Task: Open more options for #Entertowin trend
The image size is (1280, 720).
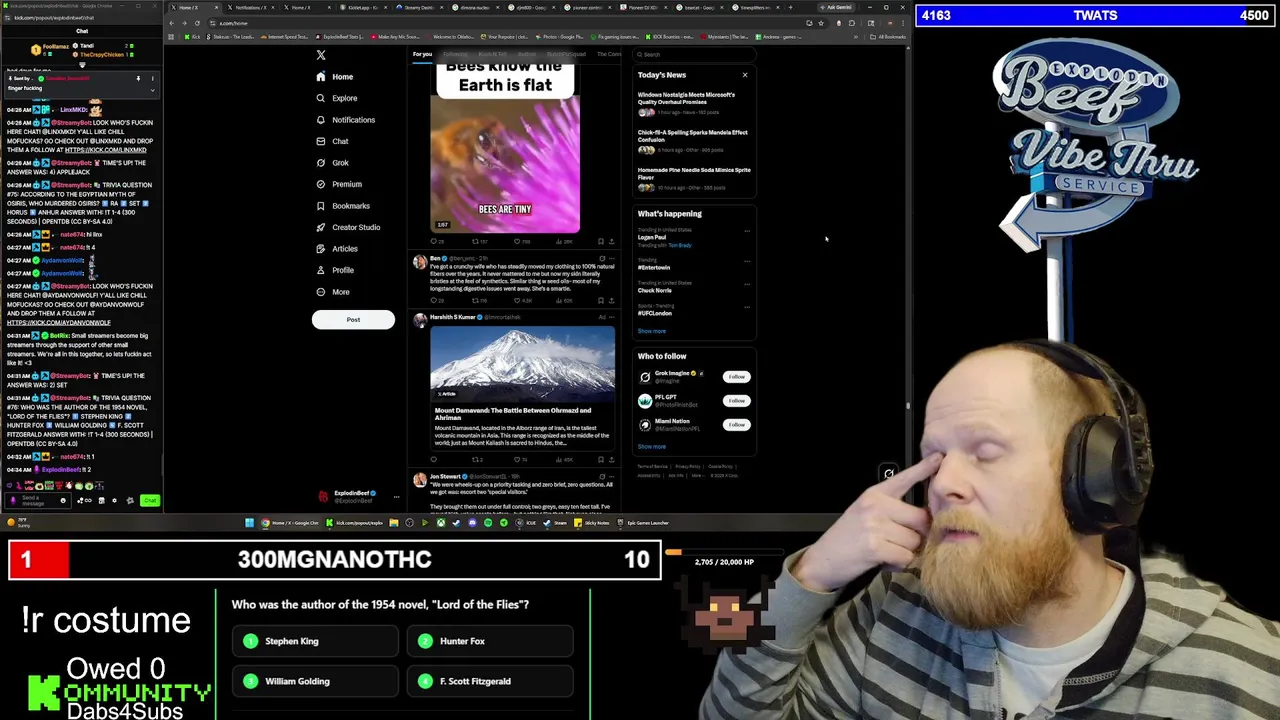Action: coord(746,260)
